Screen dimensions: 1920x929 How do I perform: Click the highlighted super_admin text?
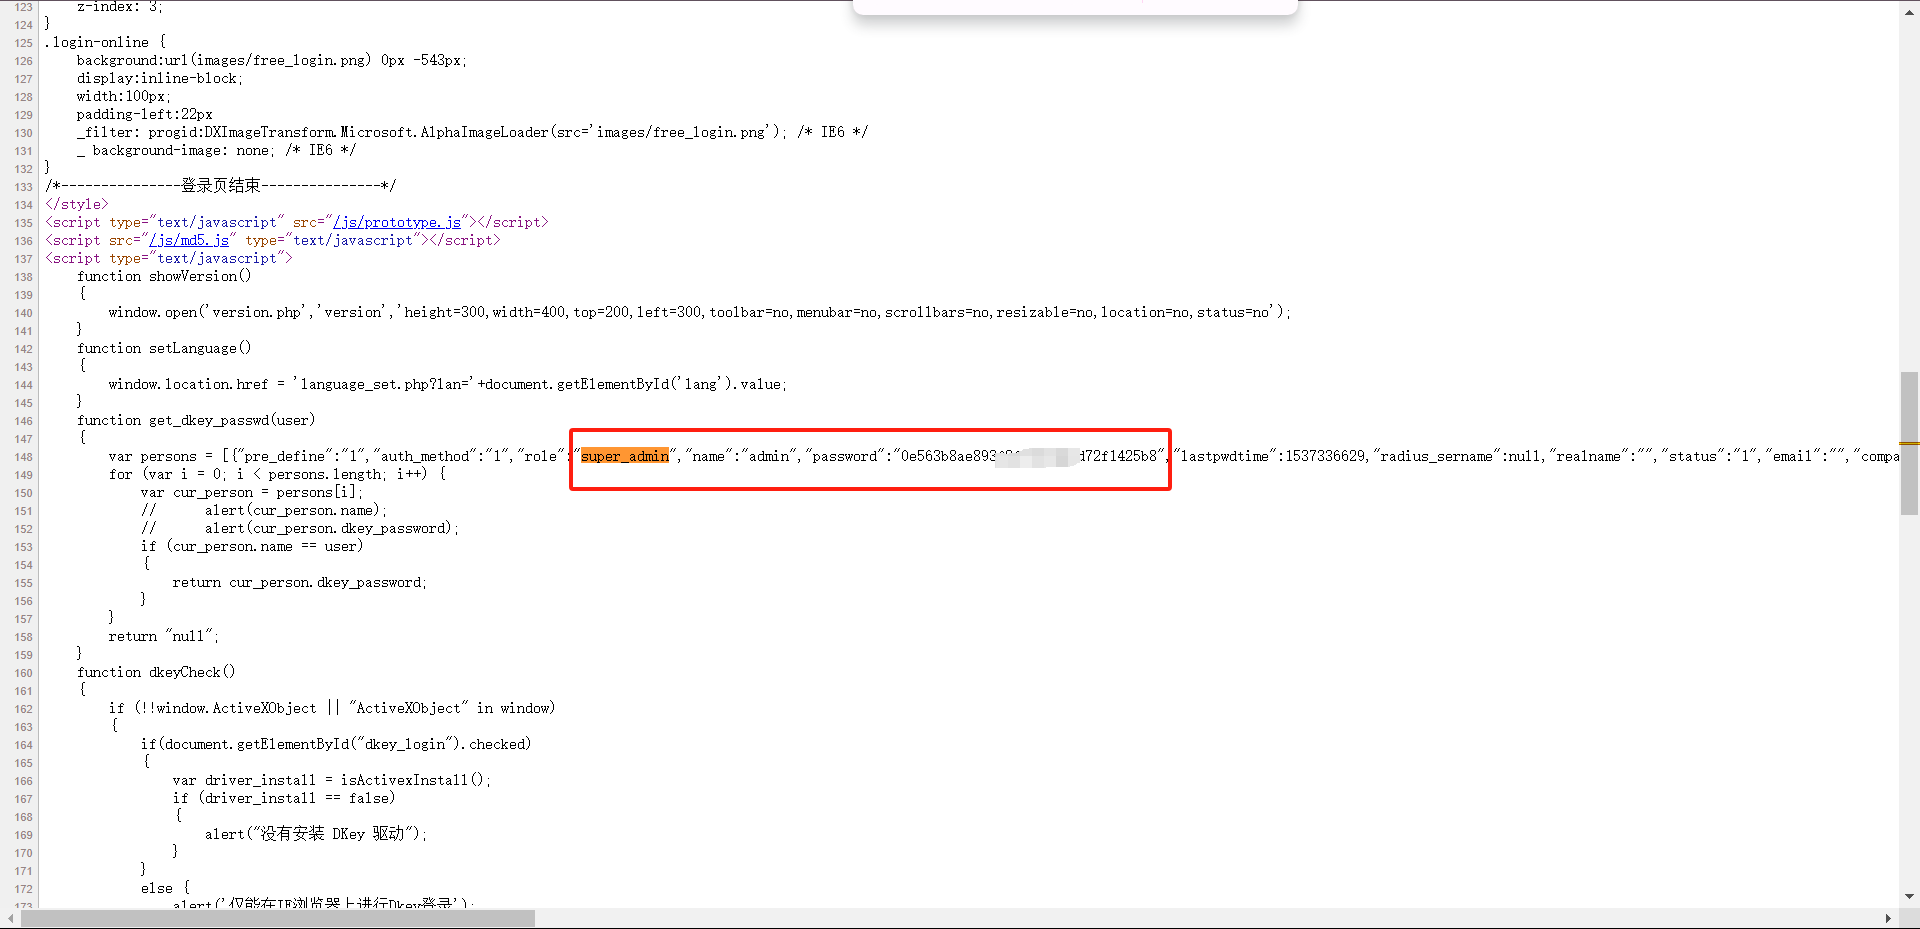point(625,456)
